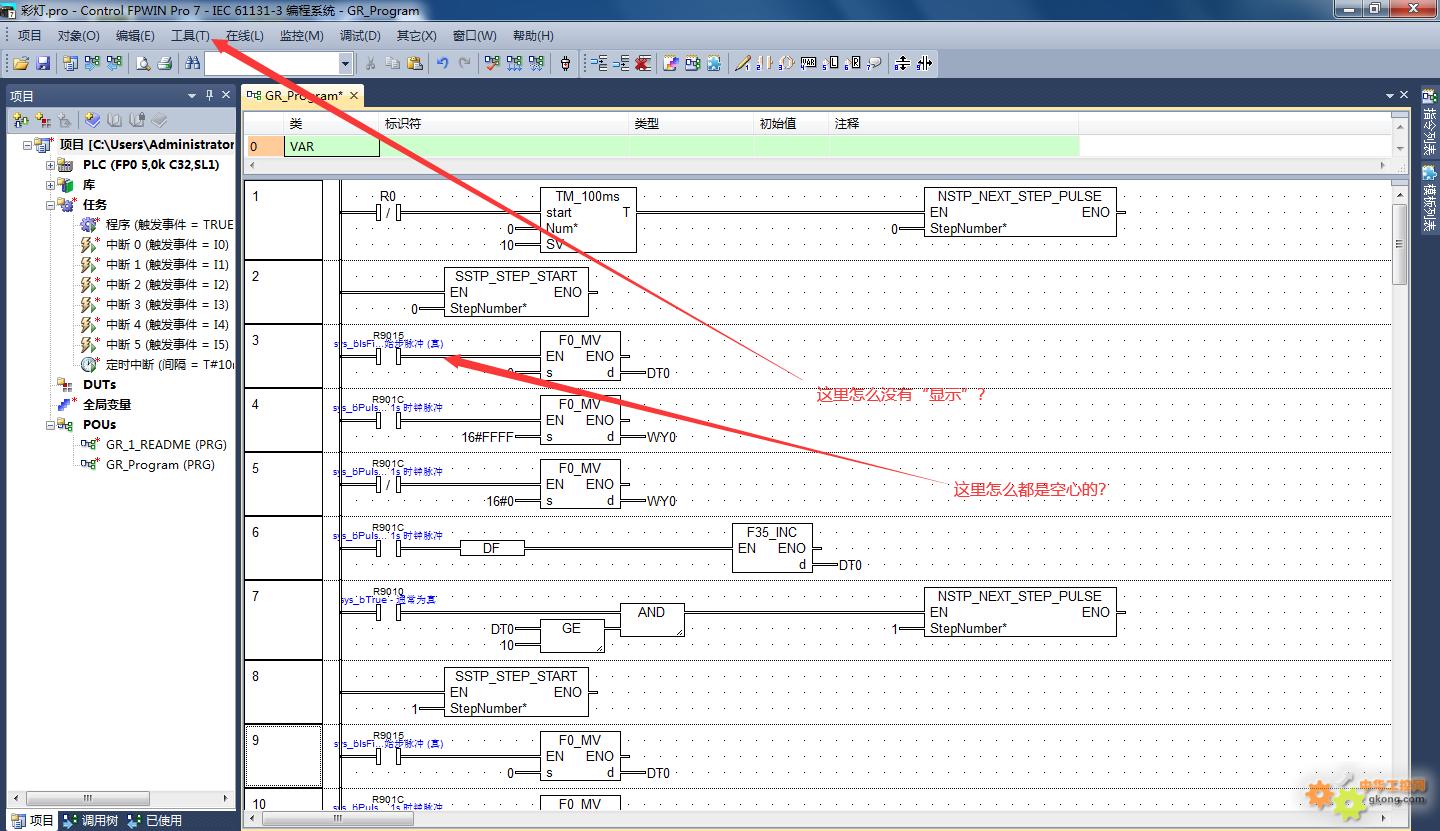Screen dimensions: 1440x831
Task: Insert a comment bubble using tool 7
Action: point(874,63)
